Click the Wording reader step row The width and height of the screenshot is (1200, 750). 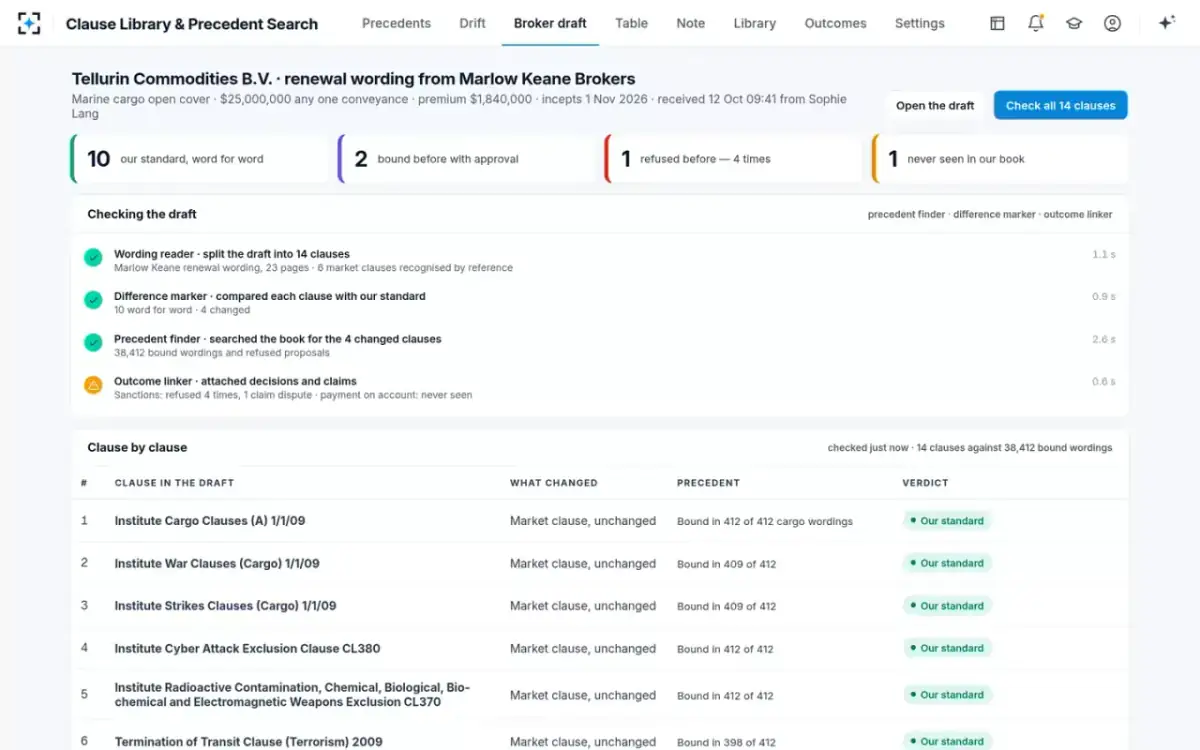[600, 260]
